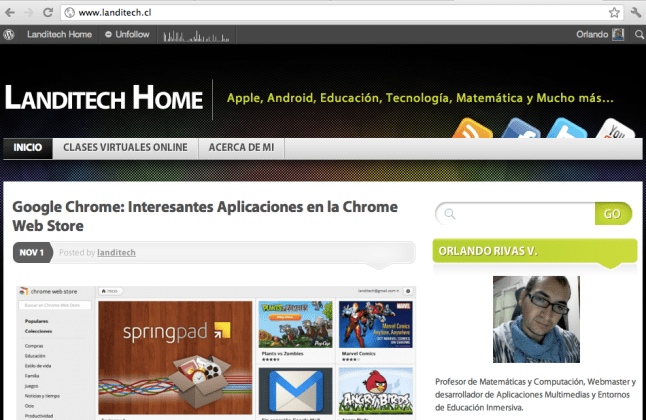Screen dimensions: 646x420
Task: Click the browser back arrow
Action: point(9,12)
